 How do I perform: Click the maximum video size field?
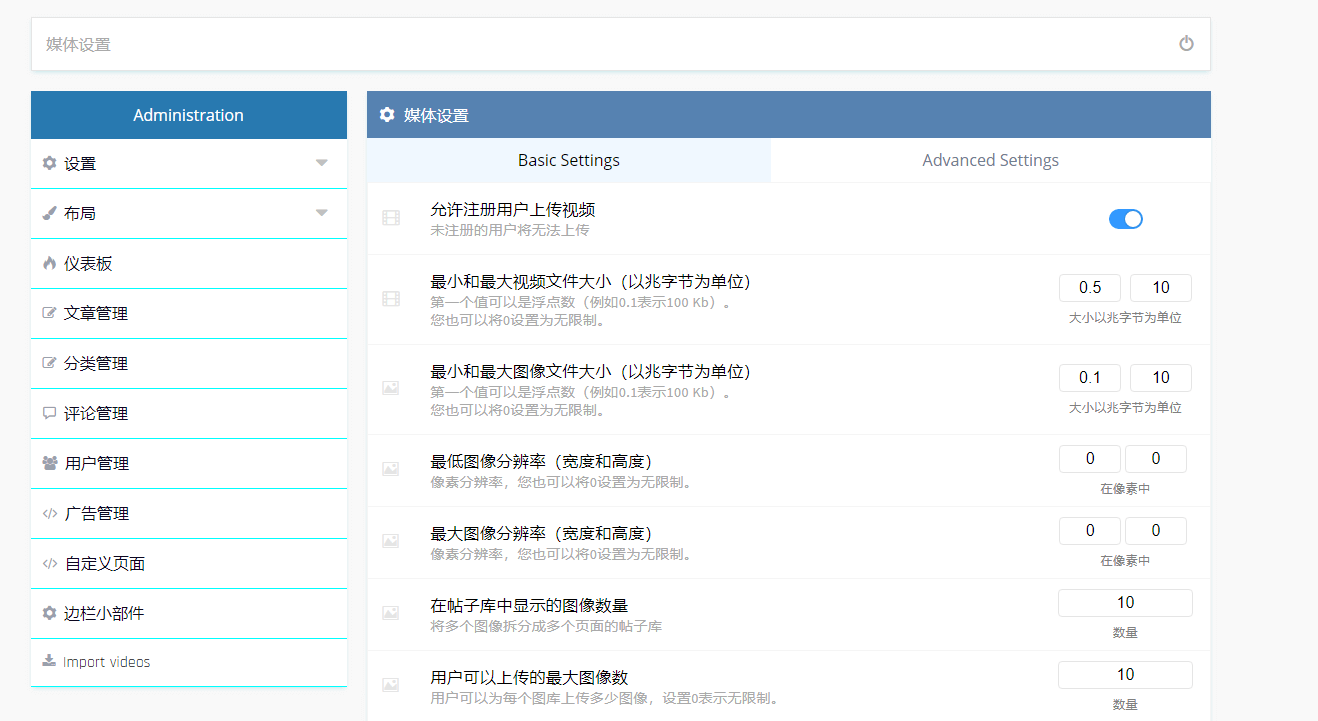(x=1161, y=288)
